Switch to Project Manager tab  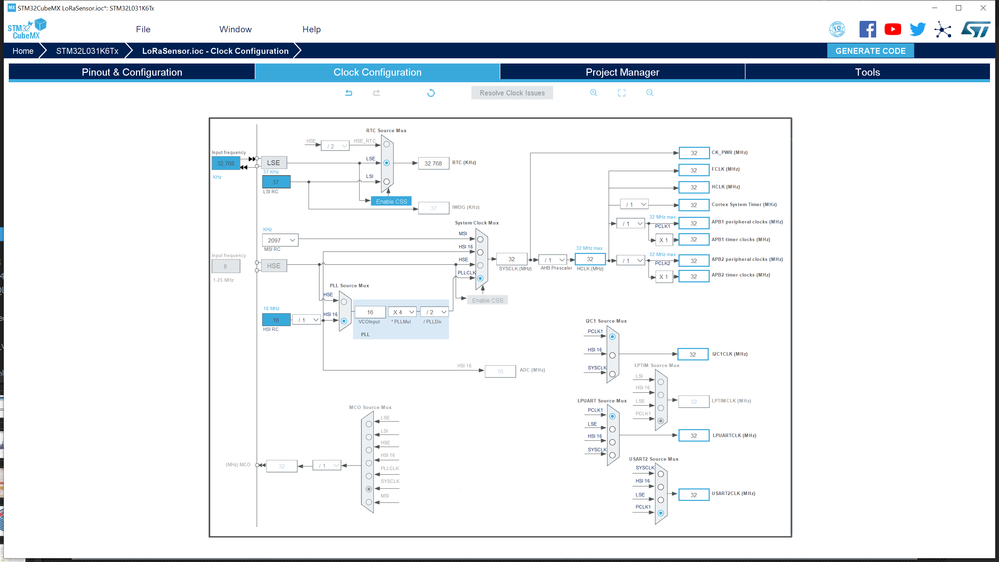(x=622, y=72)
